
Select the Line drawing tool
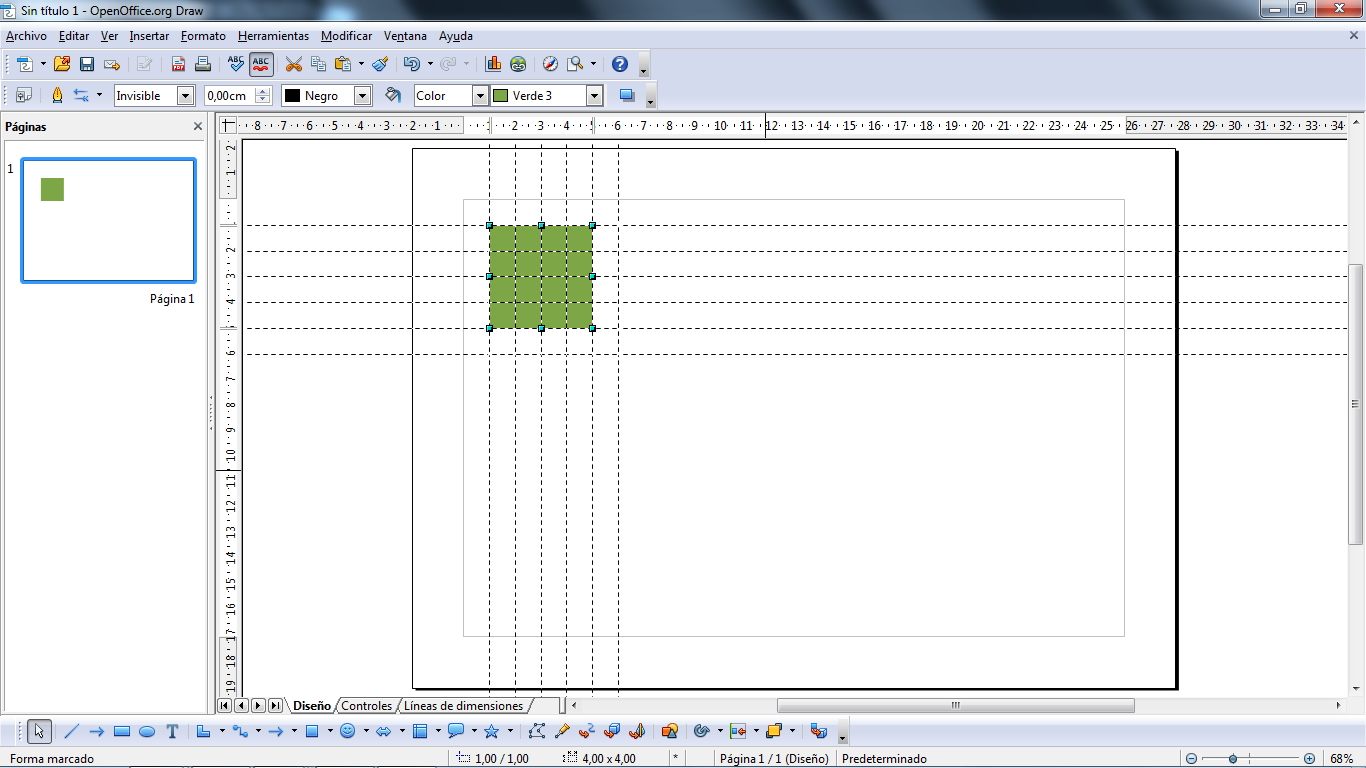(x=72, y=731)
